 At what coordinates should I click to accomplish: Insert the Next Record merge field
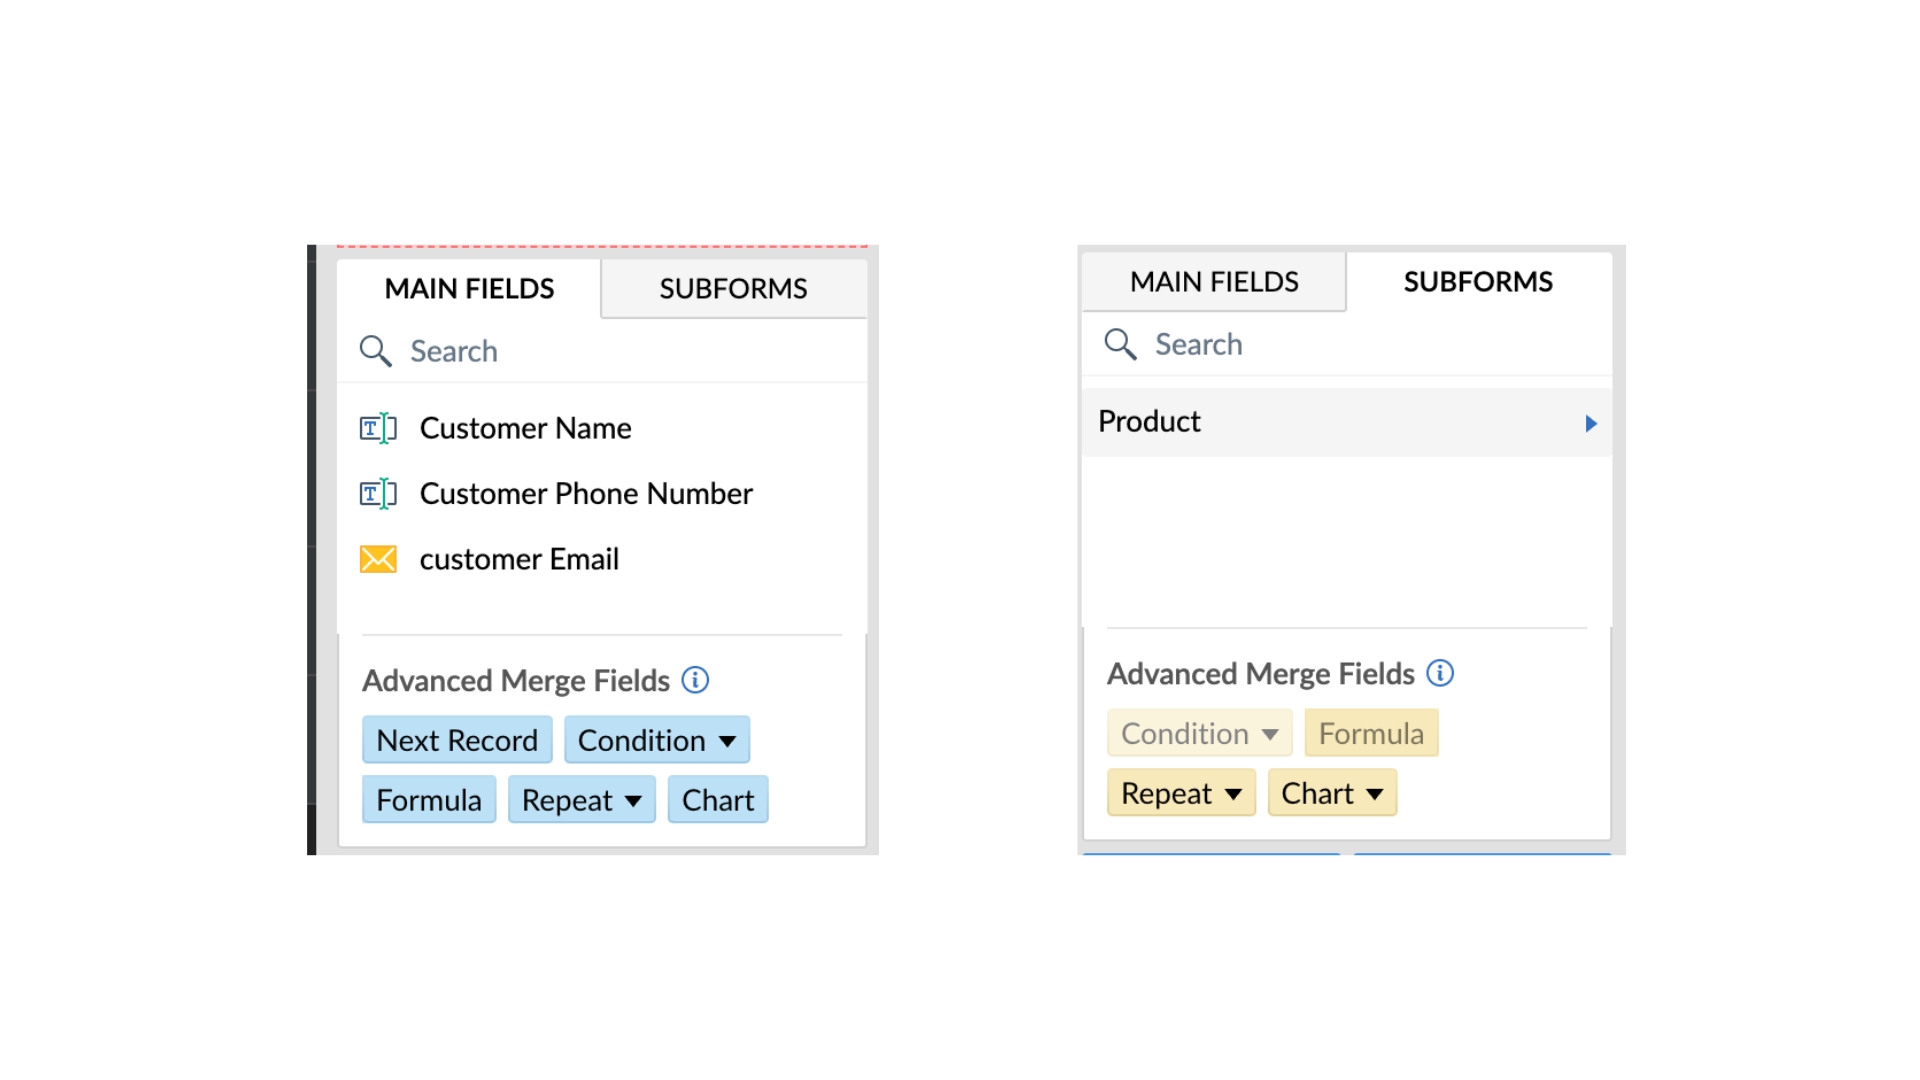point(457,740)
